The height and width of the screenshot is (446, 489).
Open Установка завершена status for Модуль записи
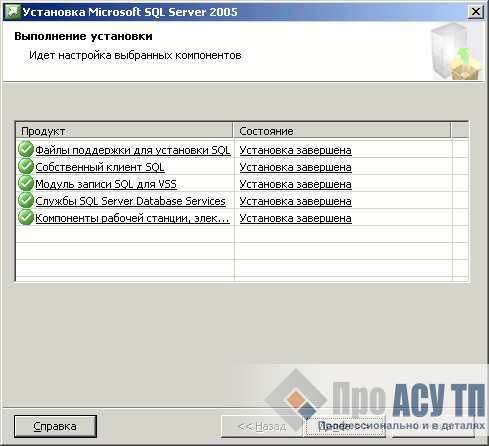point(295,184)
